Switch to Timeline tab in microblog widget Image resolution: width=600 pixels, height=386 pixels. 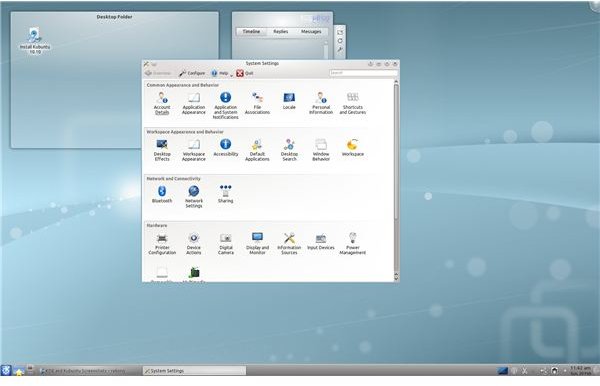point(251,31)
